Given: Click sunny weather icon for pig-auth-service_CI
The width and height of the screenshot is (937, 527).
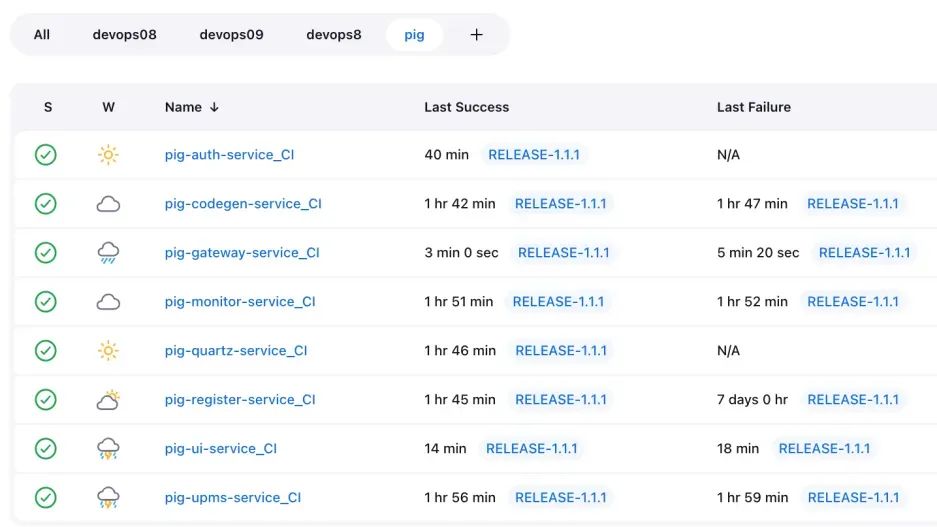Looking at the screenshot, I should pyautogui.click(x=108, y=155).
